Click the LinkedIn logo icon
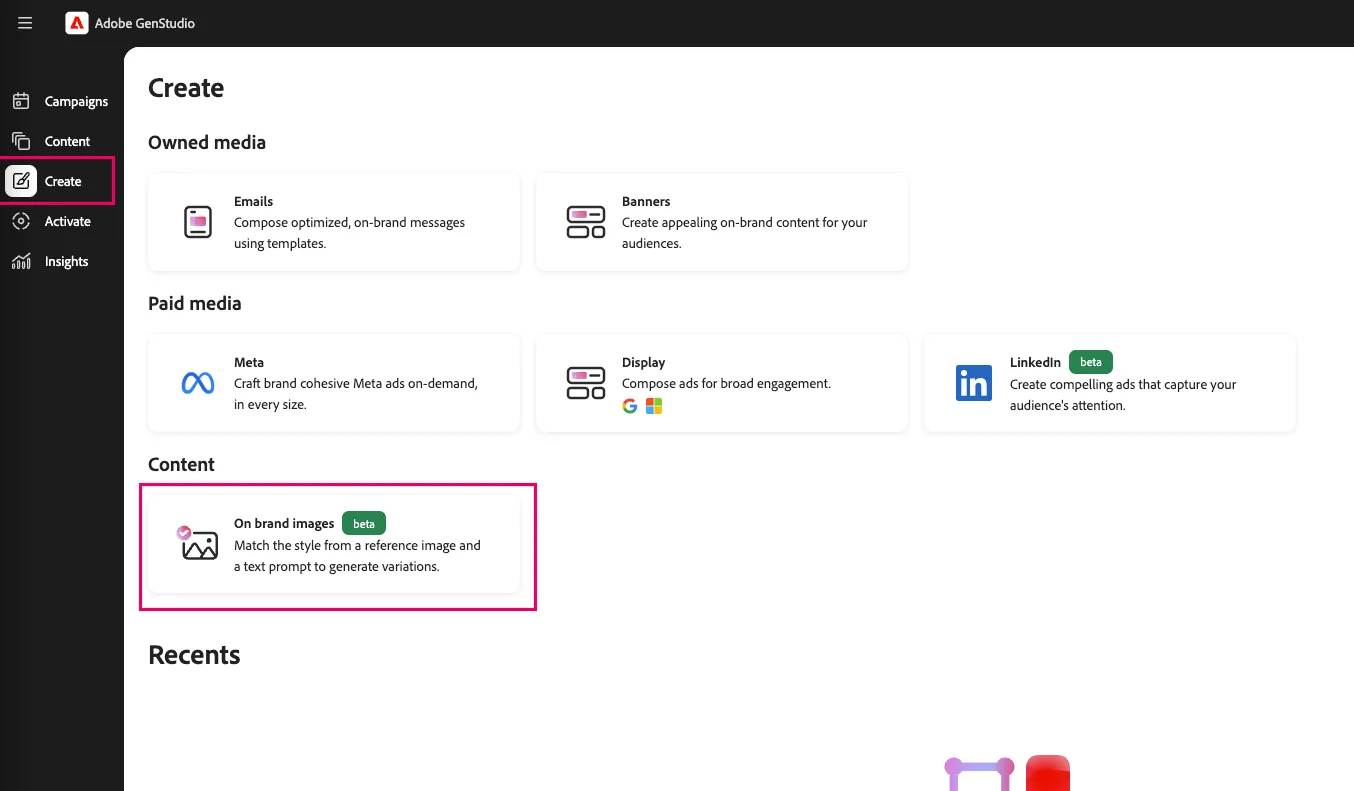The height and width of the screenshot is (791, 1354). 974,383
